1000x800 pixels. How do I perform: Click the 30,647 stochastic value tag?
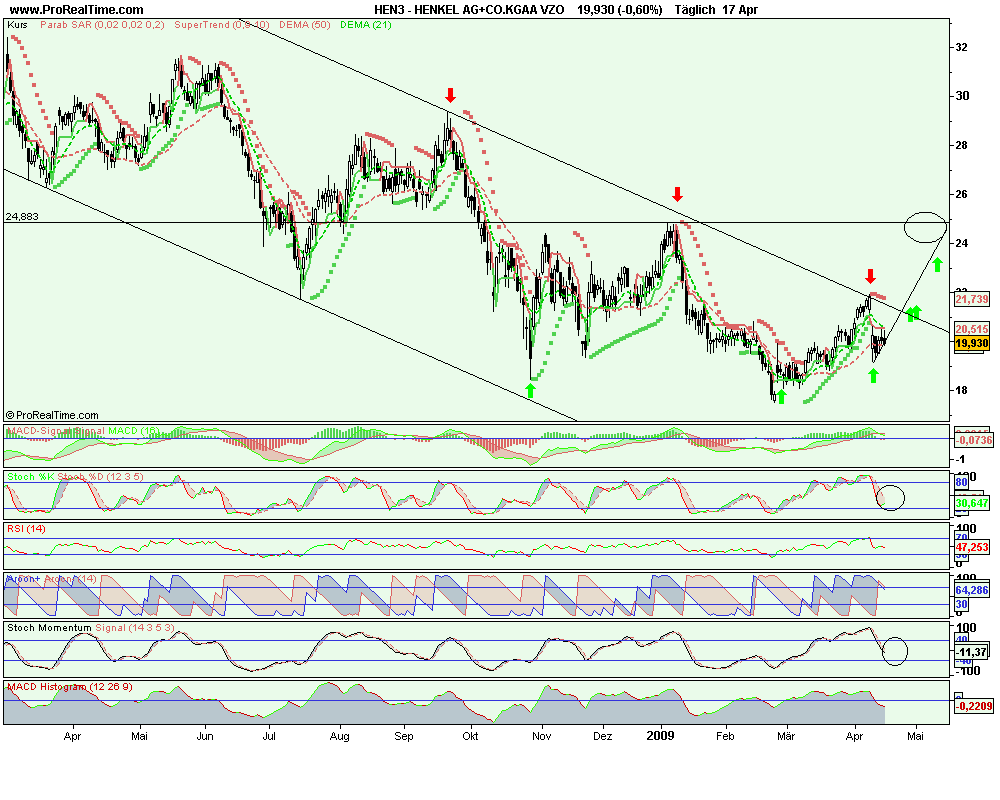[x=972, y=503]
